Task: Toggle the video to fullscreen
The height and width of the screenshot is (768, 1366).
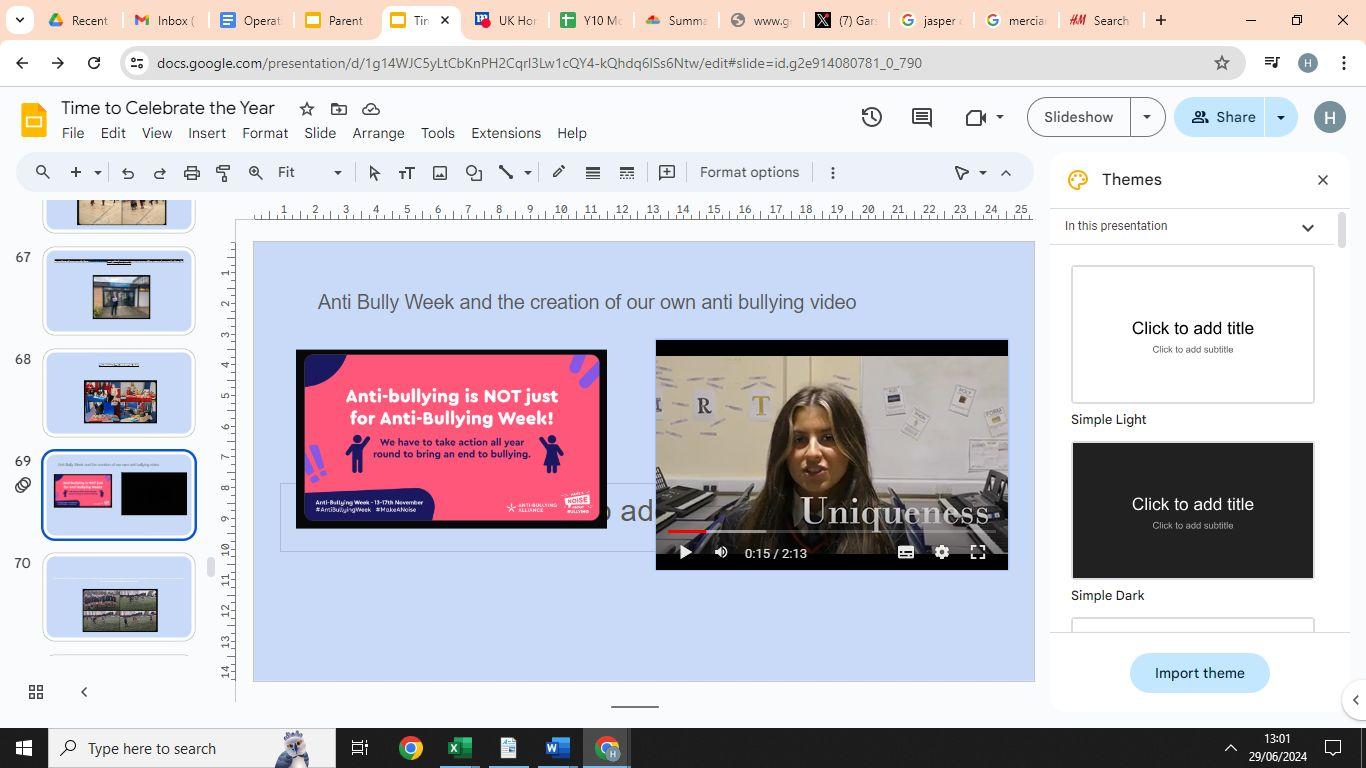Action: [978, 552]
